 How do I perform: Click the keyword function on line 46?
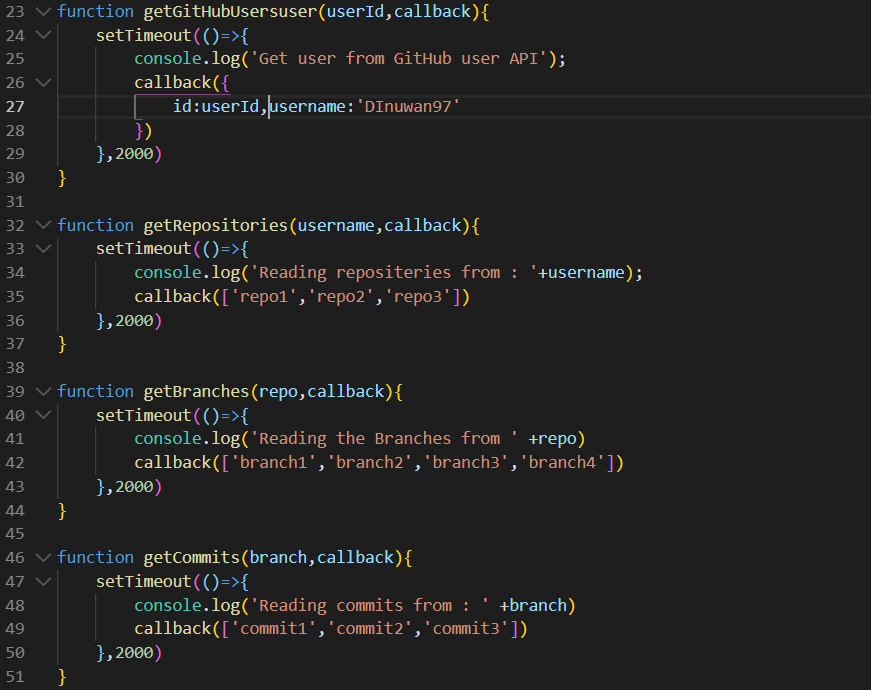click(x=95, y=557)
